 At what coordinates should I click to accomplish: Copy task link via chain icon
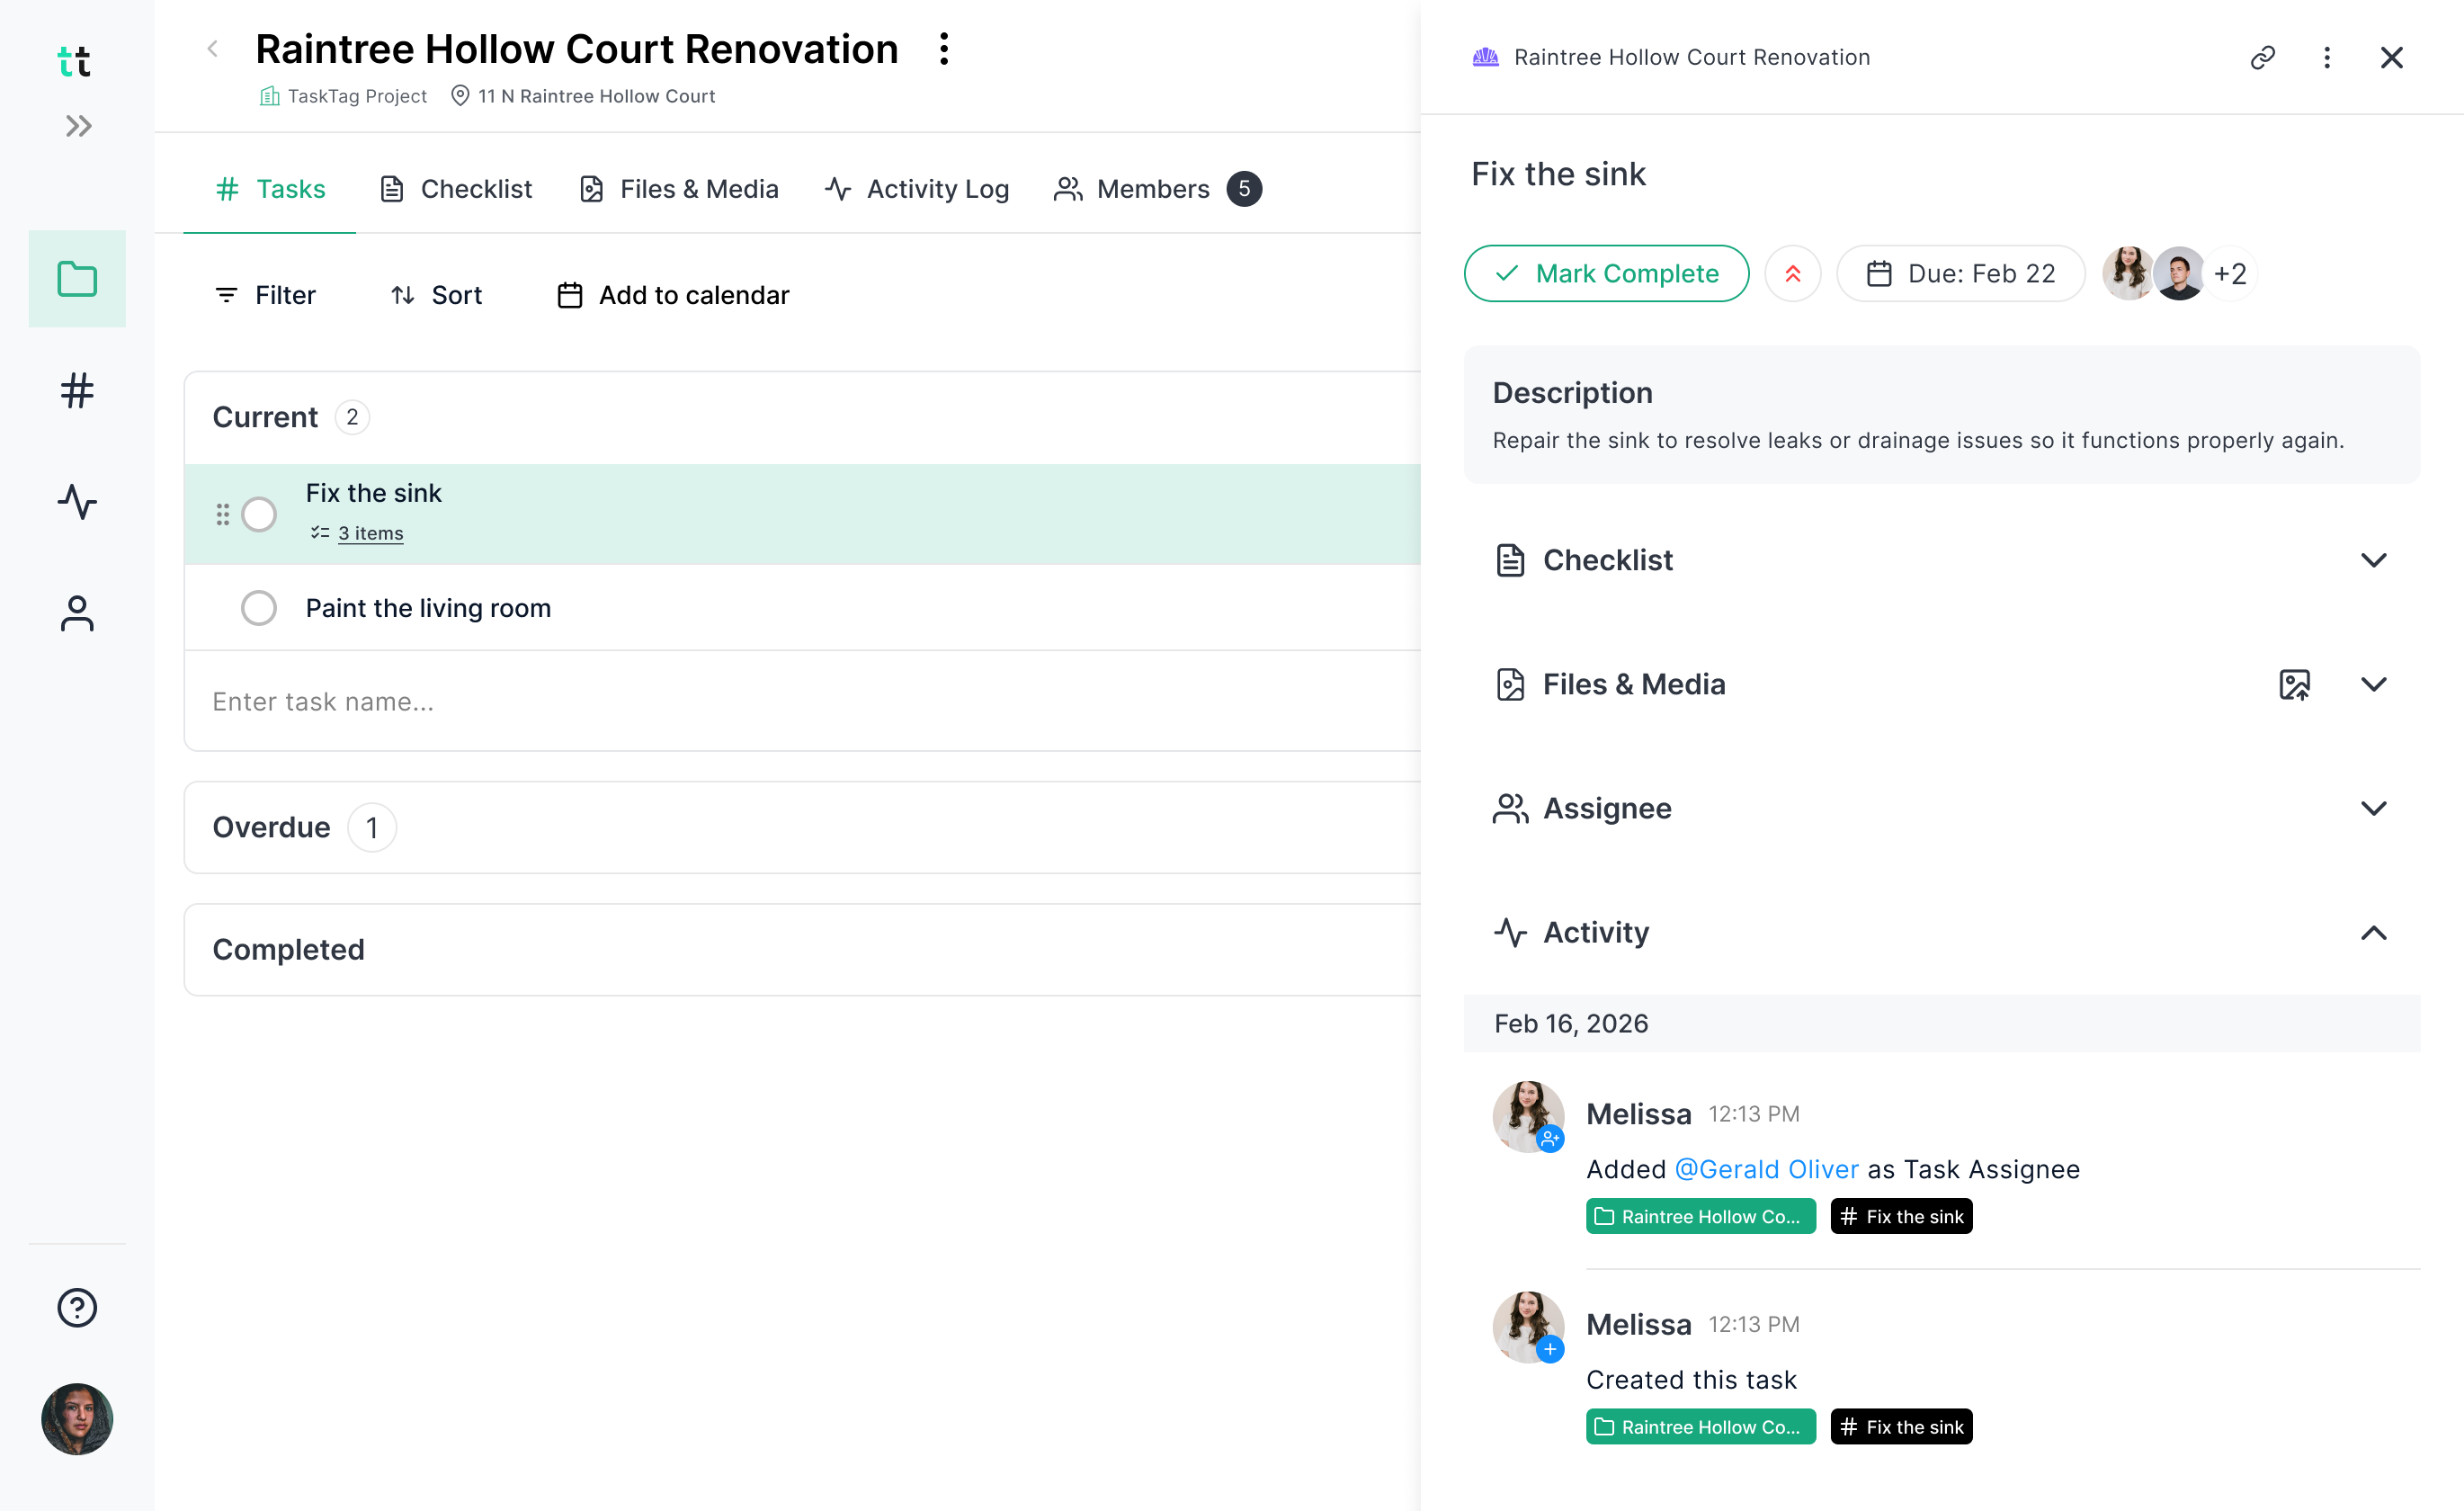coord(2262,58)
